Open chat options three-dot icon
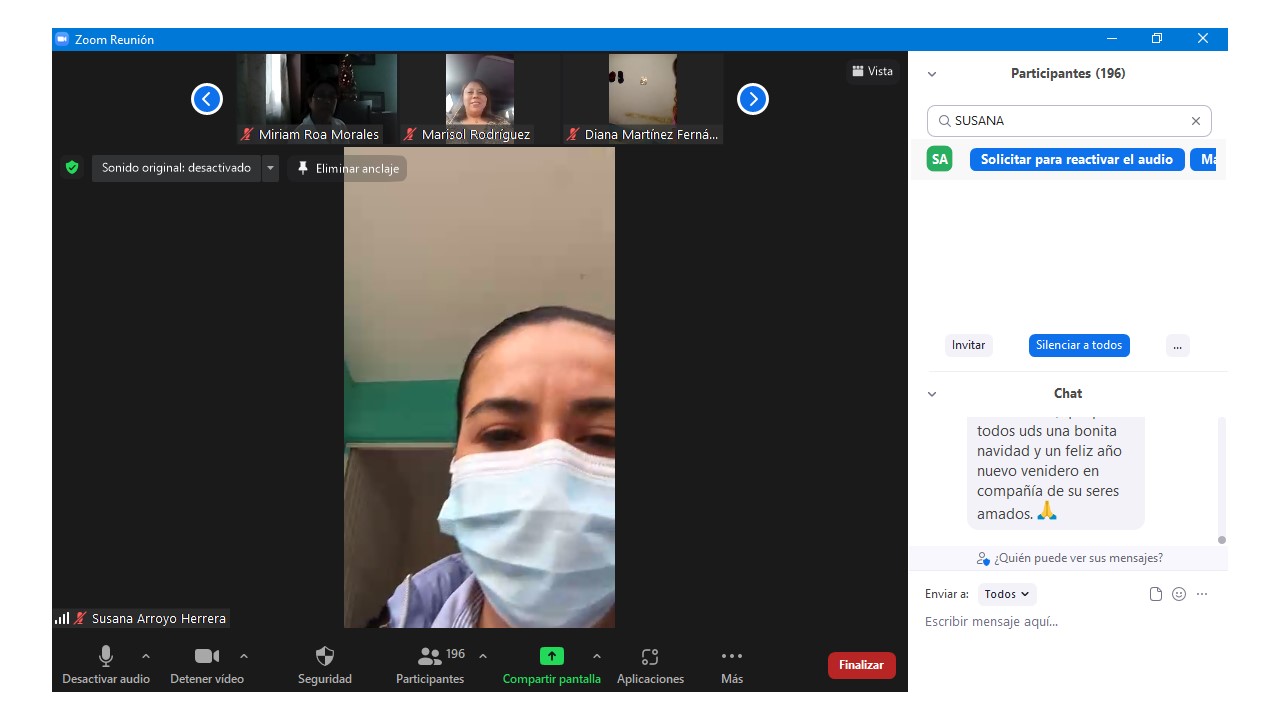1280x720 pixels. (x=1202, y=594)
